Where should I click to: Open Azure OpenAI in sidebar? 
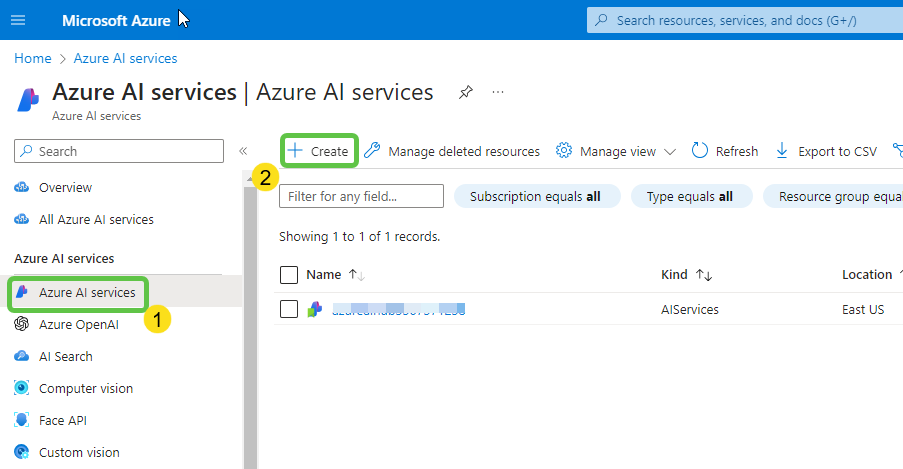(x=78, y=324)
